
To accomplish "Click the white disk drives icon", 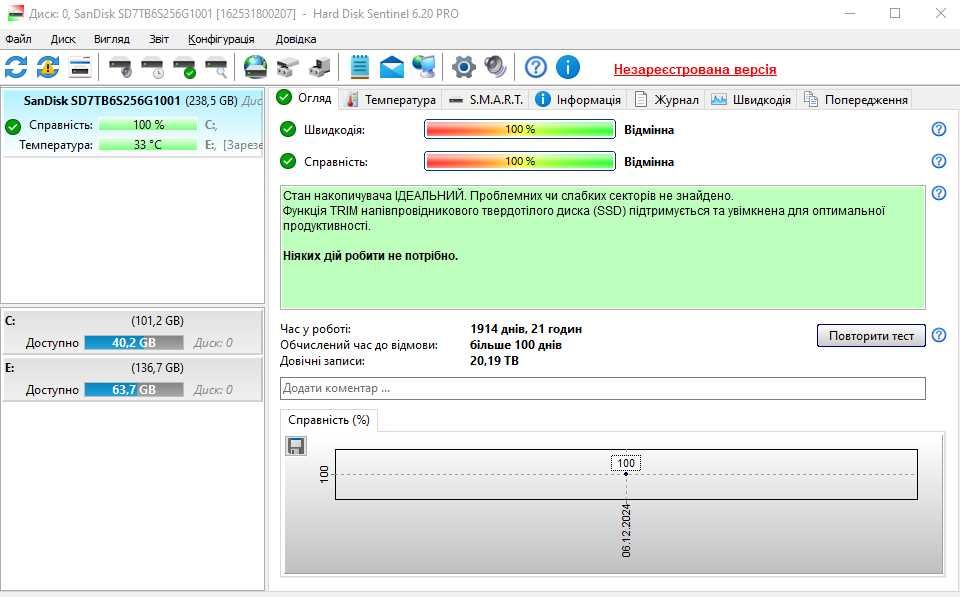I will (x=288, y=67).
